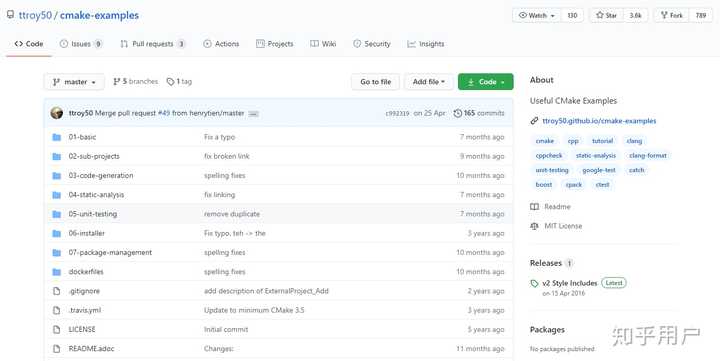Open the Pull requests tab
The width and height of the screenshot is (720, 361).
point(152,44)
